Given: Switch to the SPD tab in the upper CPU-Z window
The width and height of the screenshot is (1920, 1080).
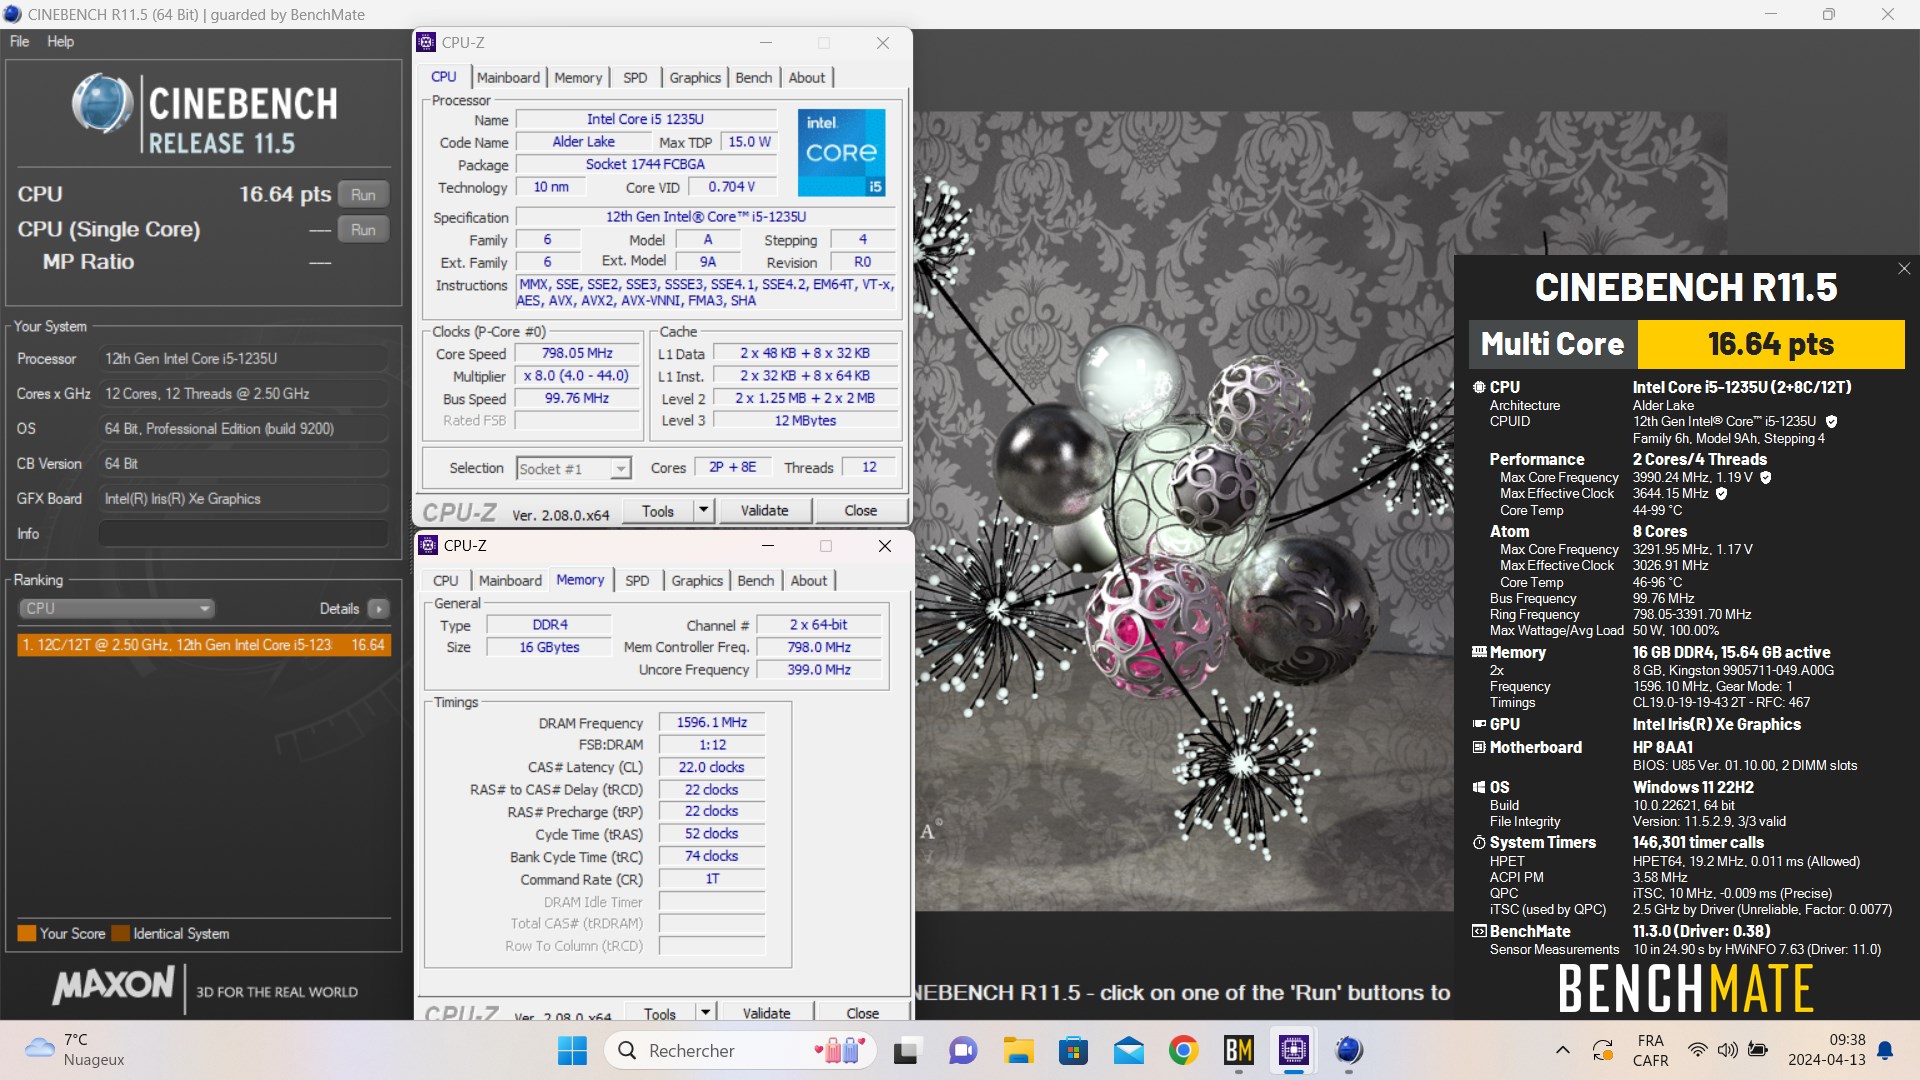Looking at the screenshot, I should tap(635, 77).
